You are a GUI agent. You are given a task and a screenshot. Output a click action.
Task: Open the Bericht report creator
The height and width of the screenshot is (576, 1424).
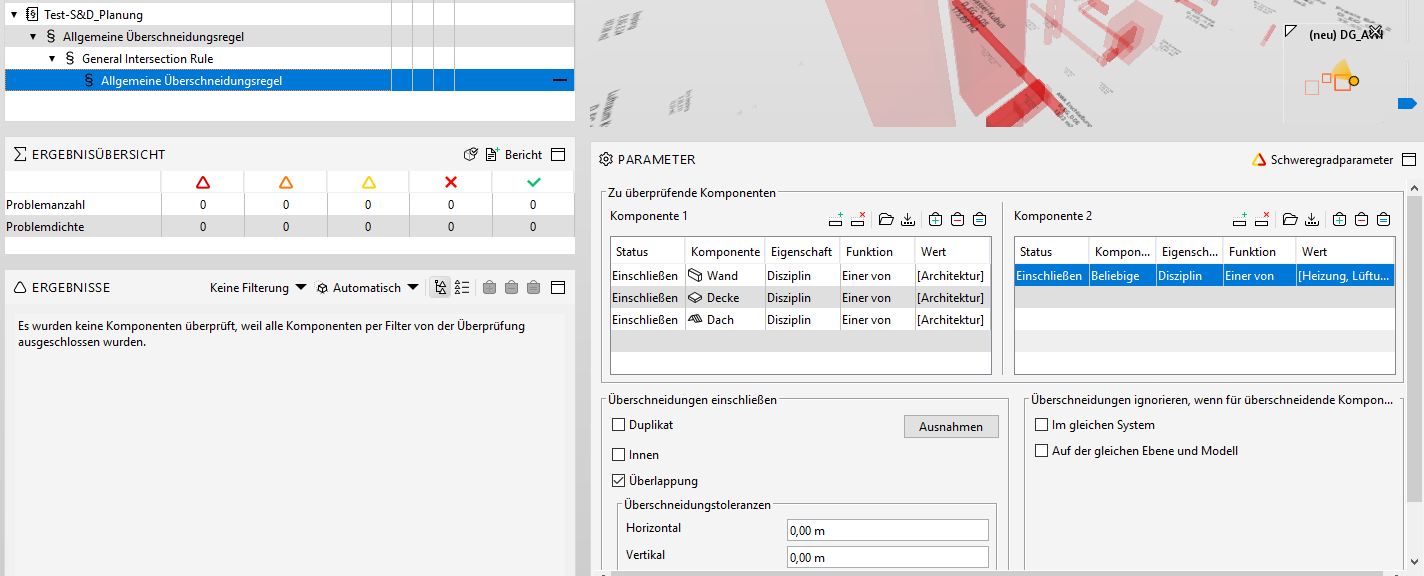click(514, 155)
